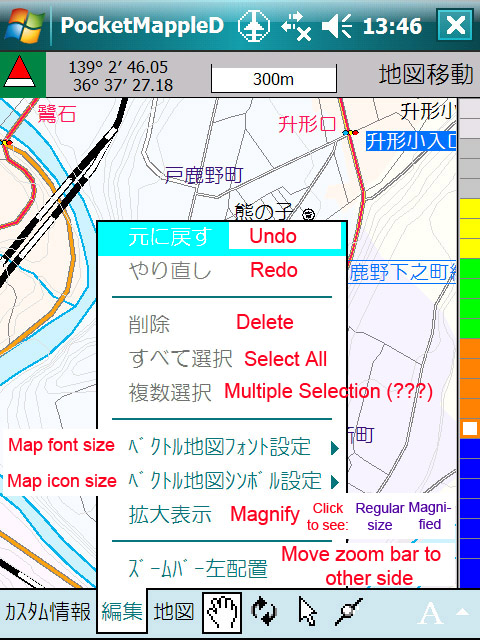Click the zoom bar white position marker

[x=469, y=429]
